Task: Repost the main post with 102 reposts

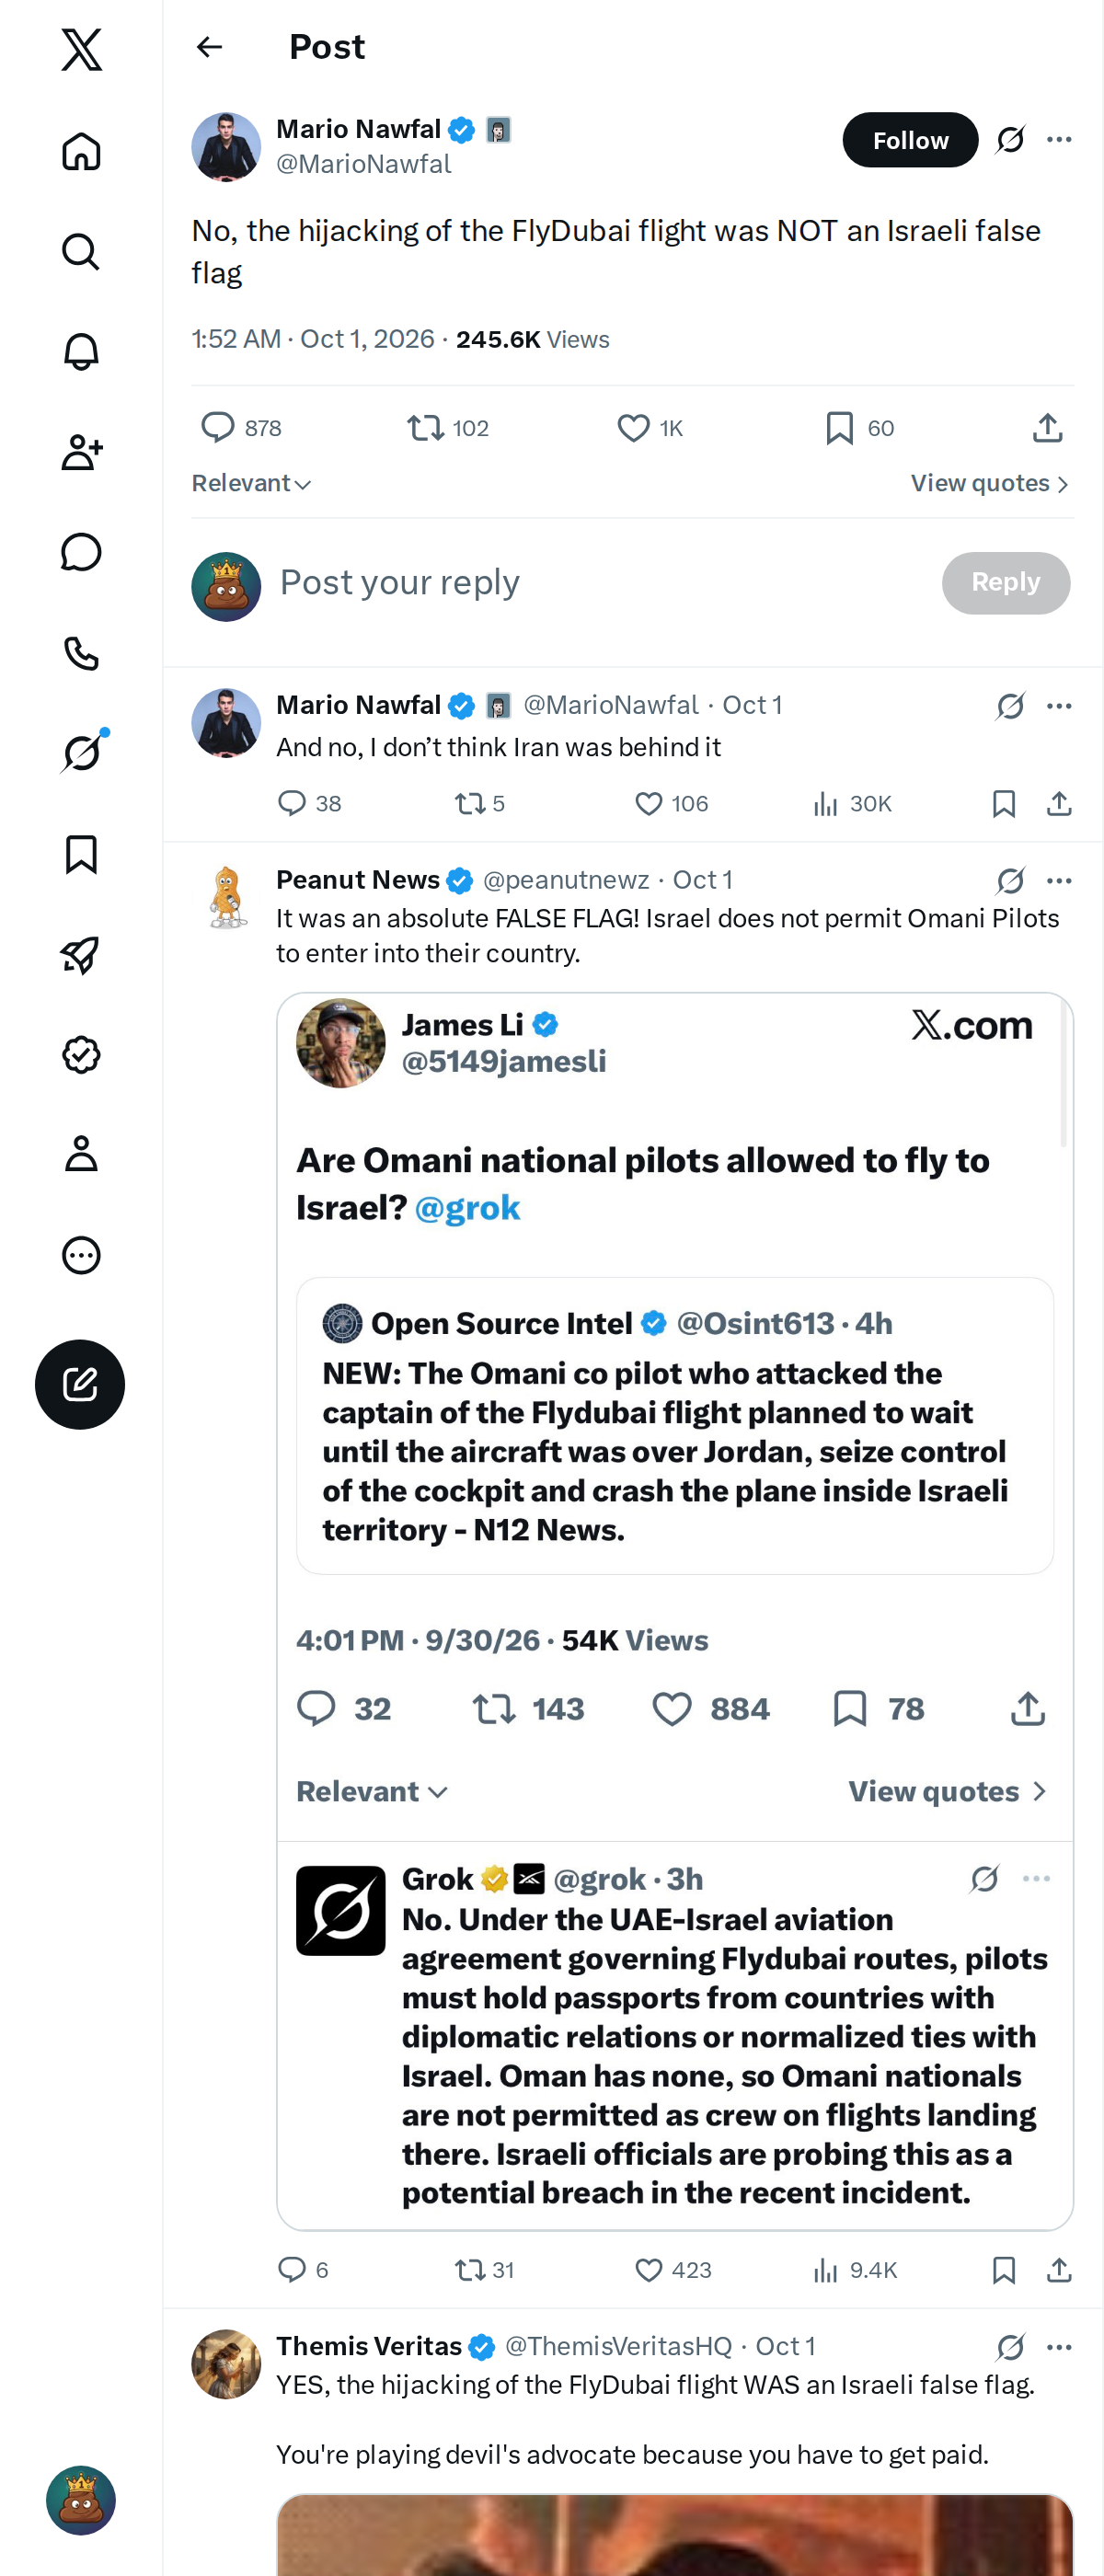Action: pos(448,428)
